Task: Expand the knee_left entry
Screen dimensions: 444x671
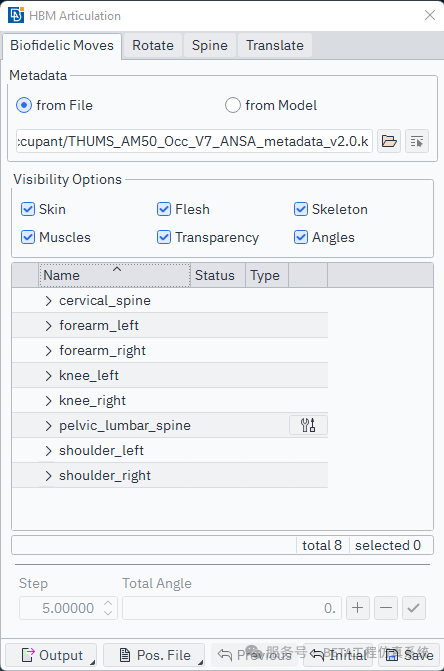Action: [x=48, y=376]
